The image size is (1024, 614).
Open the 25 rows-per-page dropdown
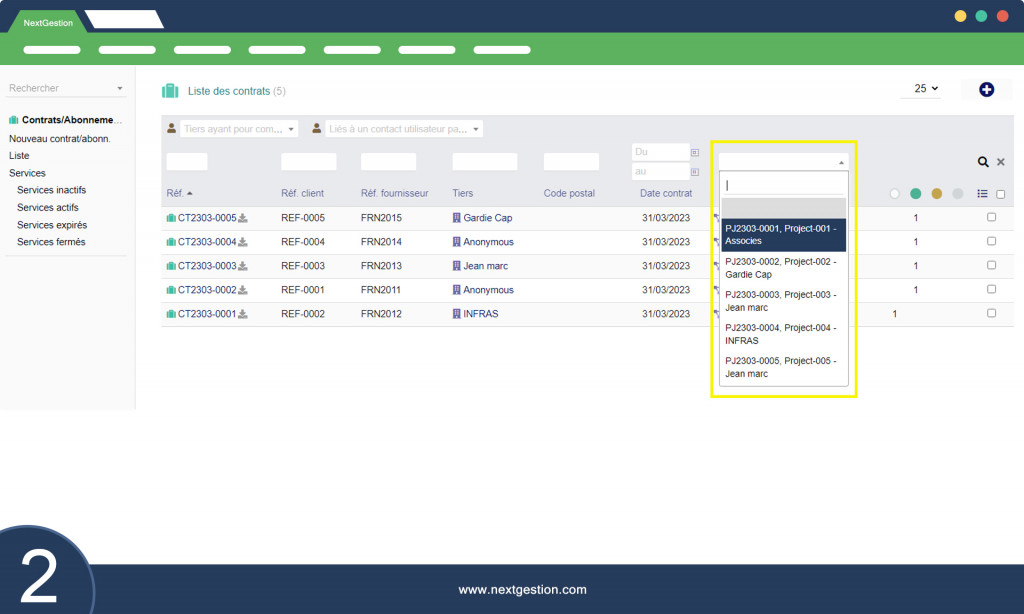pos(926,89)
